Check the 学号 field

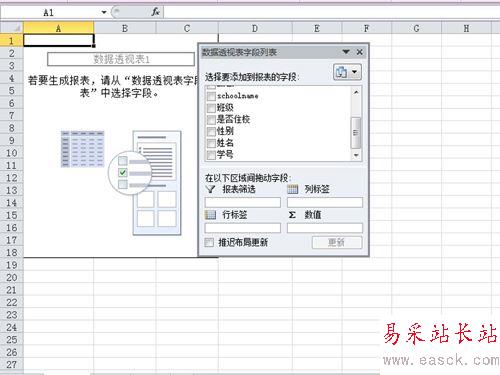(x=211, y=155)
